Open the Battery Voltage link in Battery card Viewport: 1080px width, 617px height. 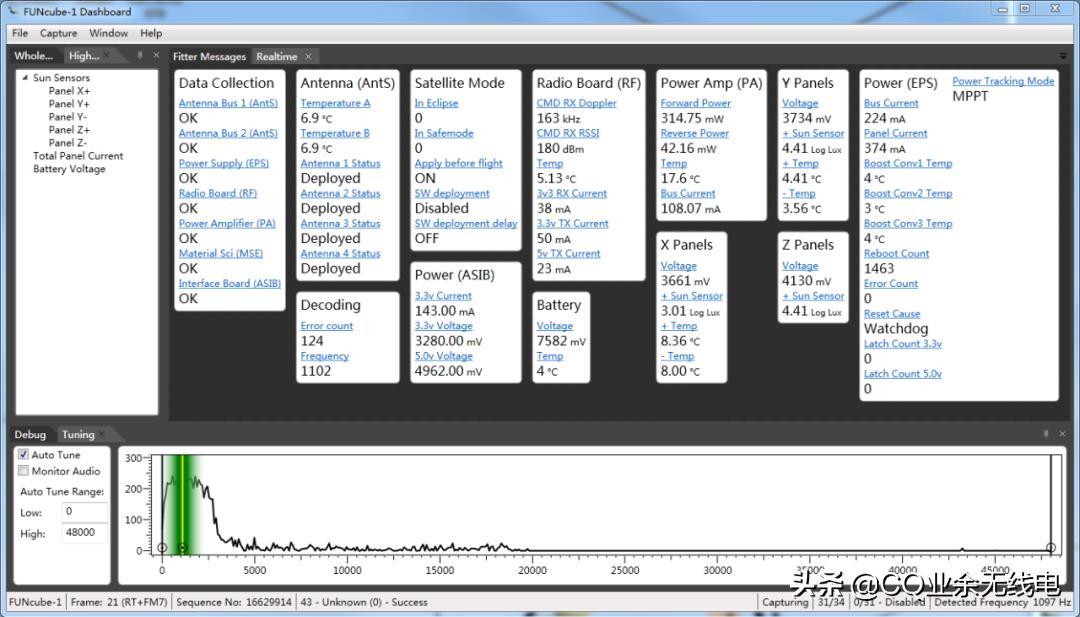(x=554, y=326)
